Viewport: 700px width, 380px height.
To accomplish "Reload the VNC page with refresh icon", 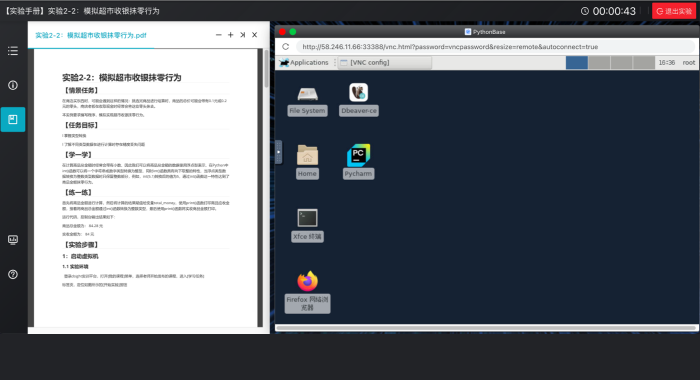I will pos(286,46).
